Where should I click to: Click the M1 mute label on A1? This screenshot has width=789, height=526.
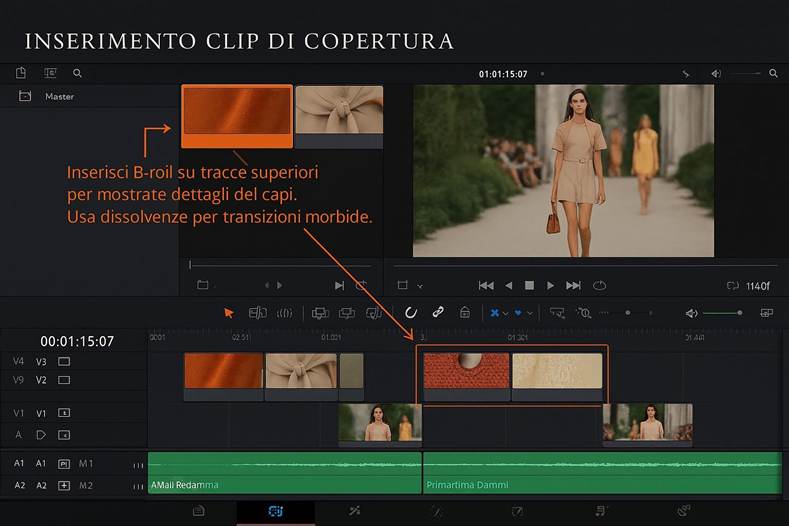click(x=86, y=463)
